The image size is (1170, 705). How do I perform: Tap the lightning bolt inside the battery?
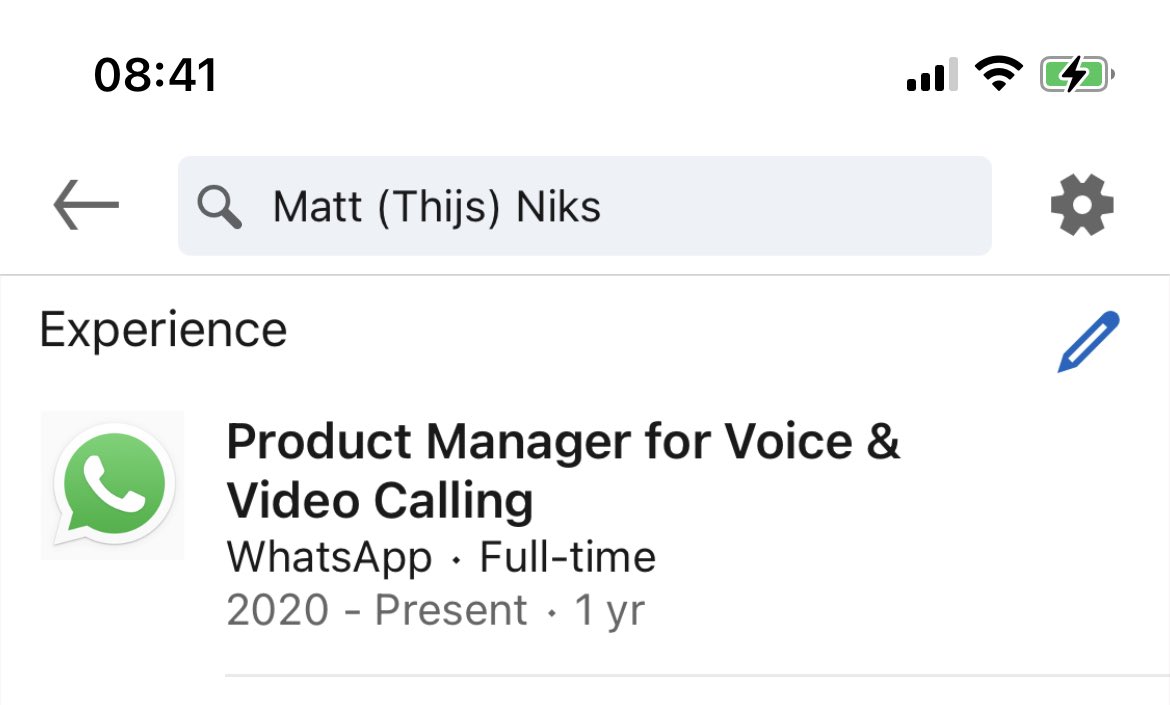(1074, 74)
